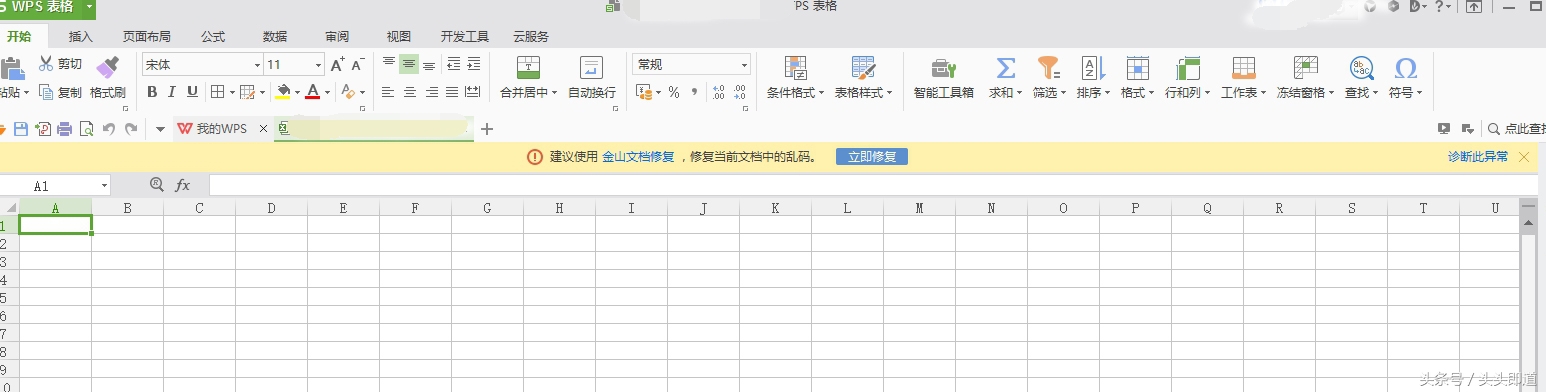This screenshot has height=392, width=1546.
Task: Increase font size with A+ icon
Action: click(x=337, y=64)
